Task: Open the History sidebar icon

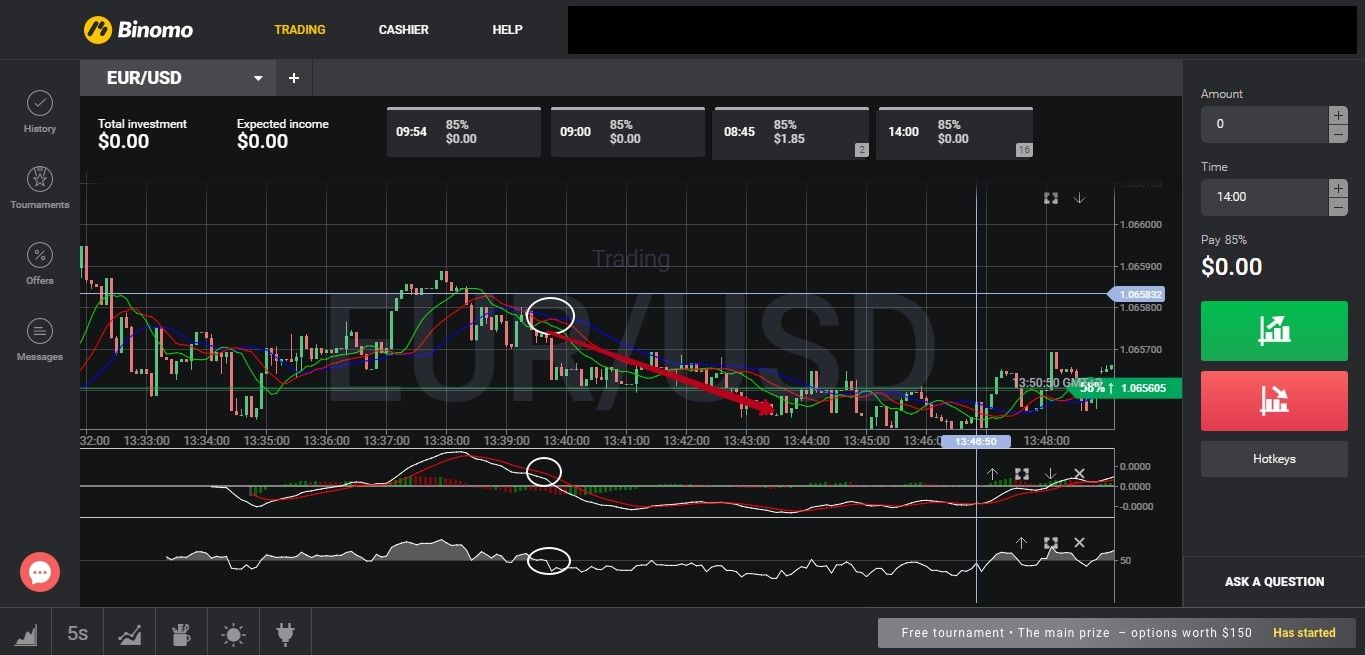Action: 40,104
